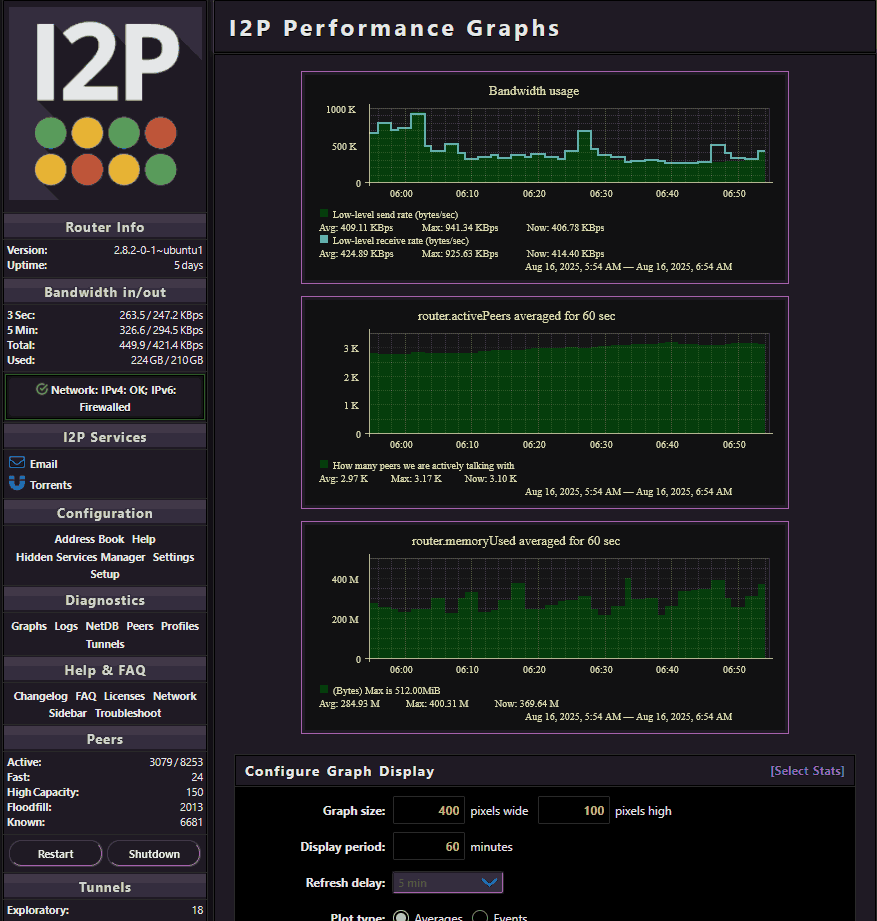Click the Diagnostics section header

[105, 600]
